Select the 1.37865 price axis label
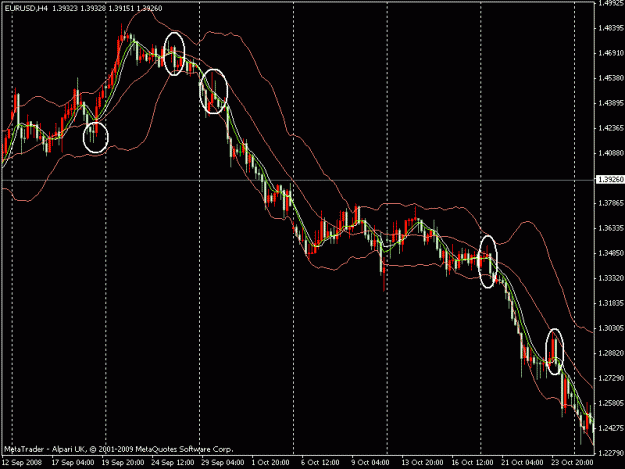Screen dimensions: 625x469 point(611,203)
